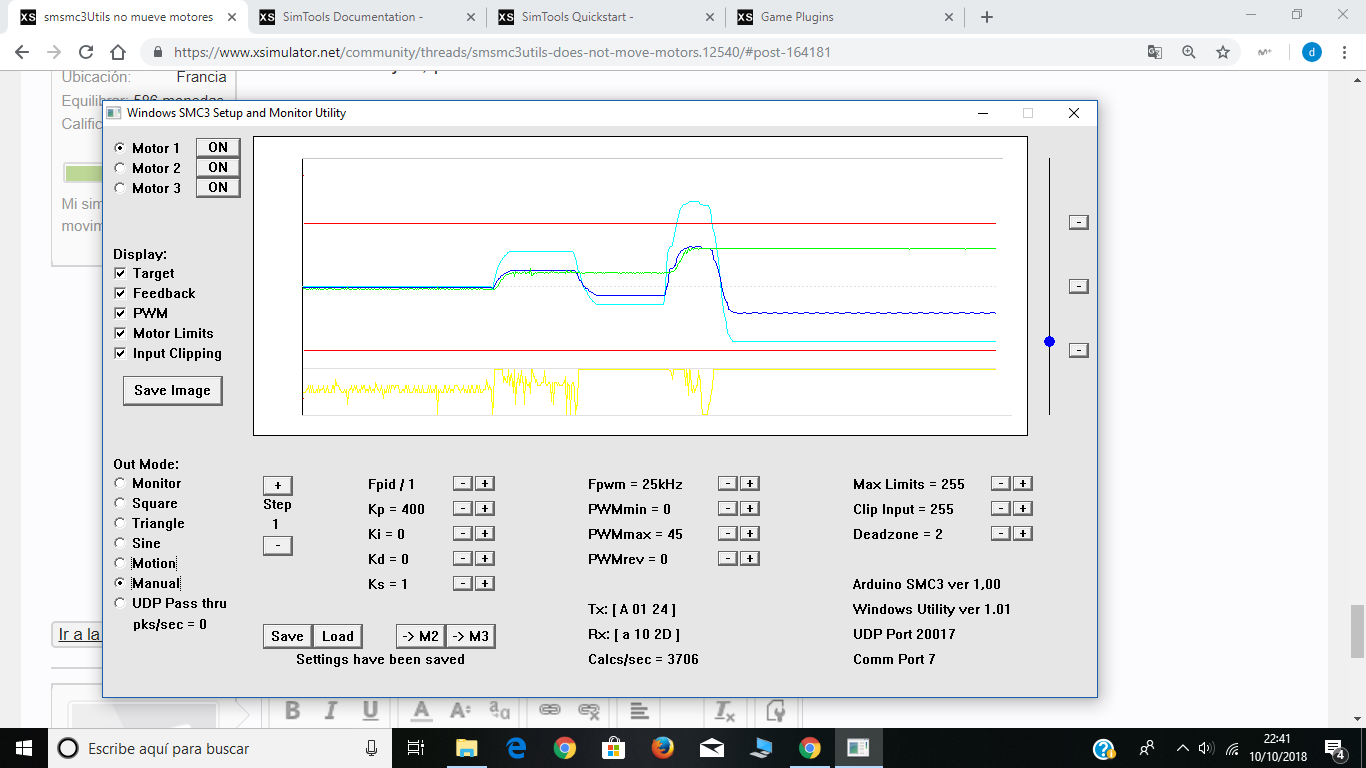Decrease Fpid value
This screenshot has height=768, width=1366.
pos(463,483)
